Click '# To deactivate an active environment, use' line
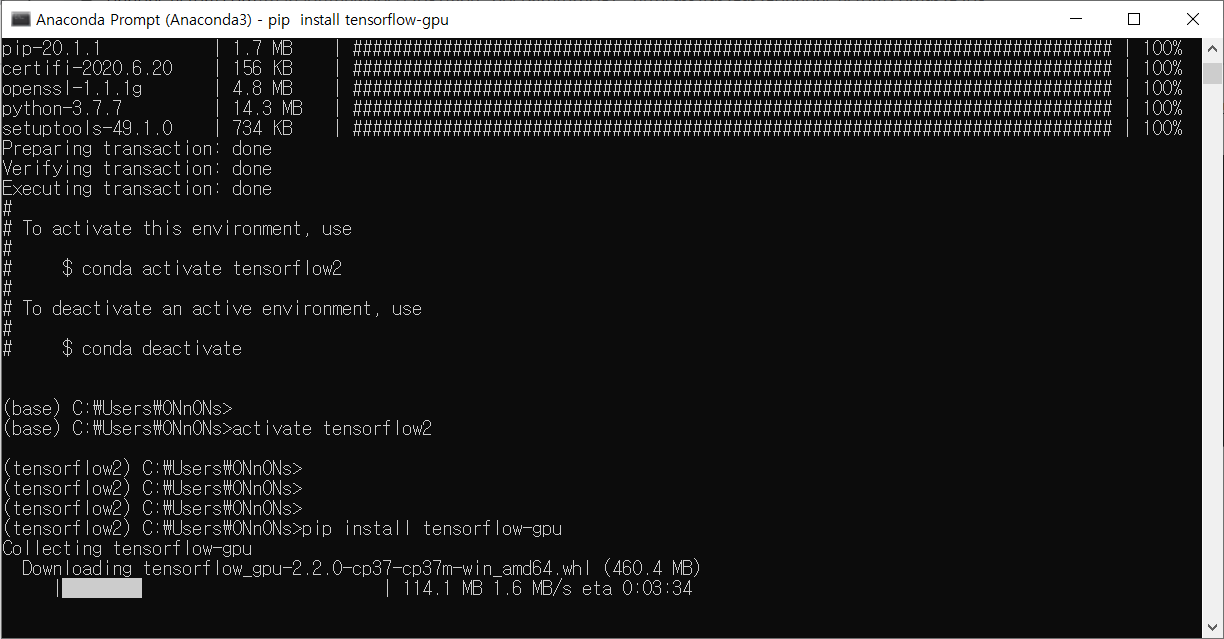 point(212,308)
